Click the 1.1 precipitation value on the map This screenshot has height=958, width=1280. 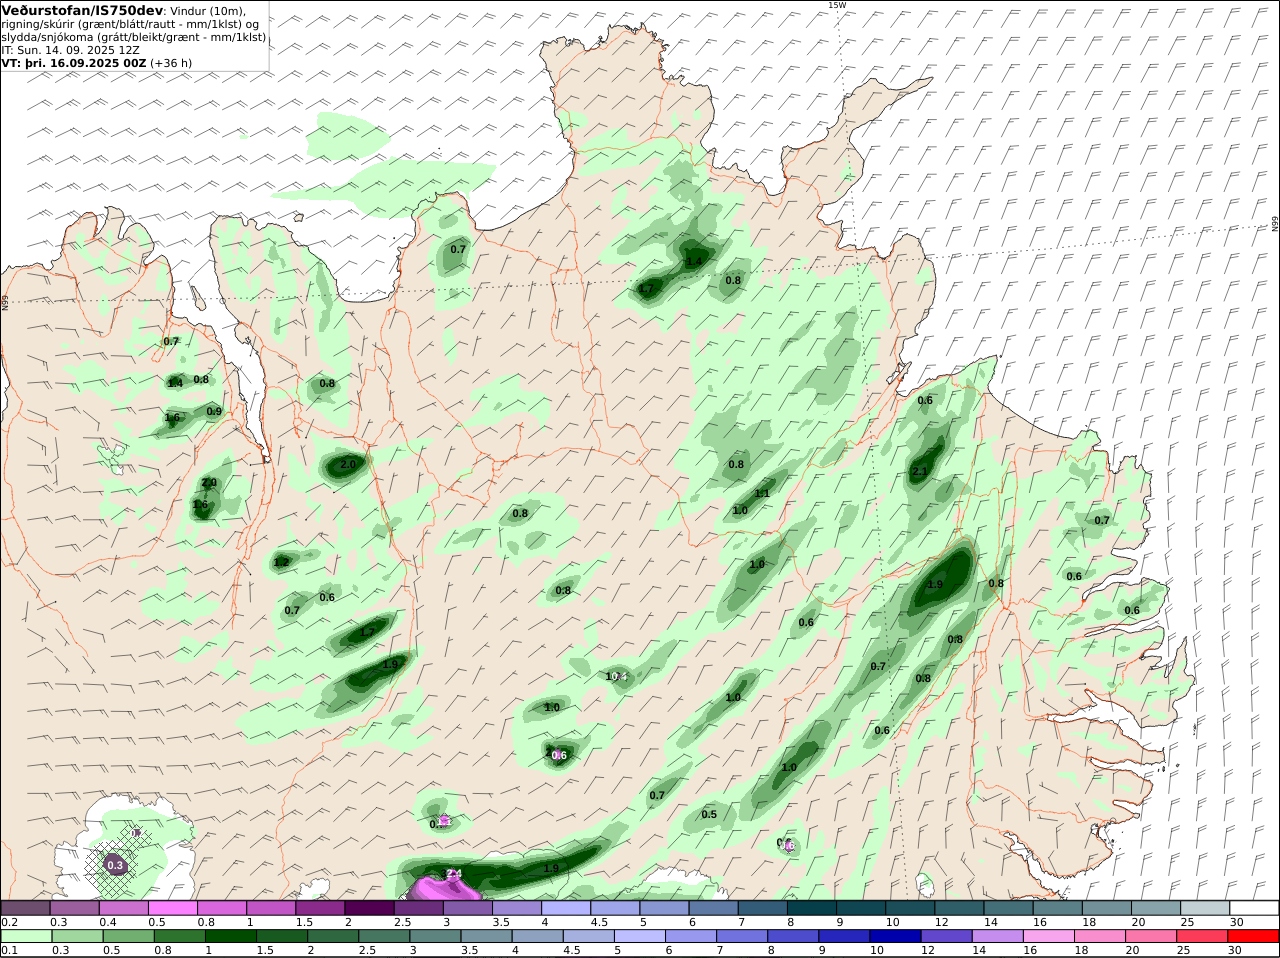[762, 493]
